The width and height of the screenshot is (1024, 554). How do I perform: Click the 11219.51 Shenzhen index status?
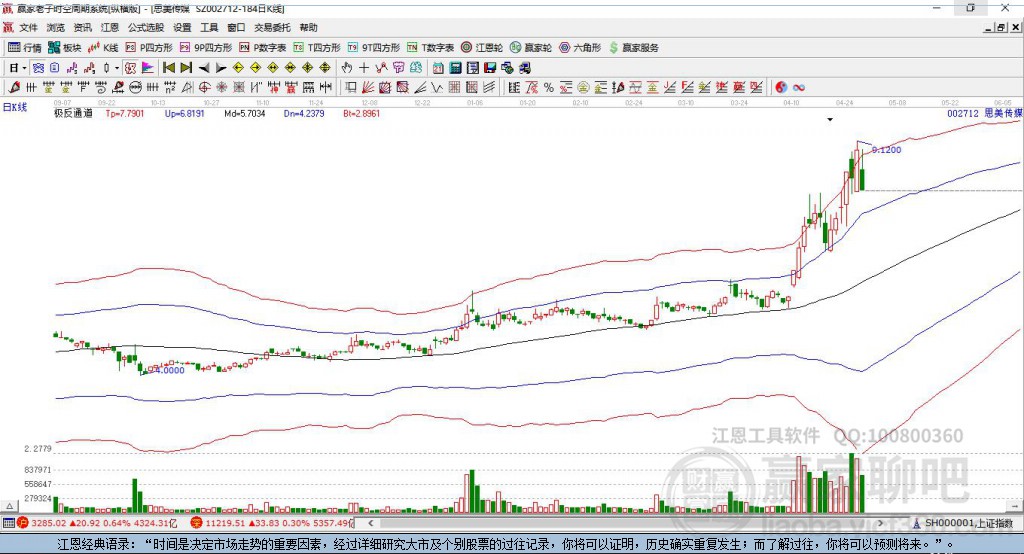(225, 523)
